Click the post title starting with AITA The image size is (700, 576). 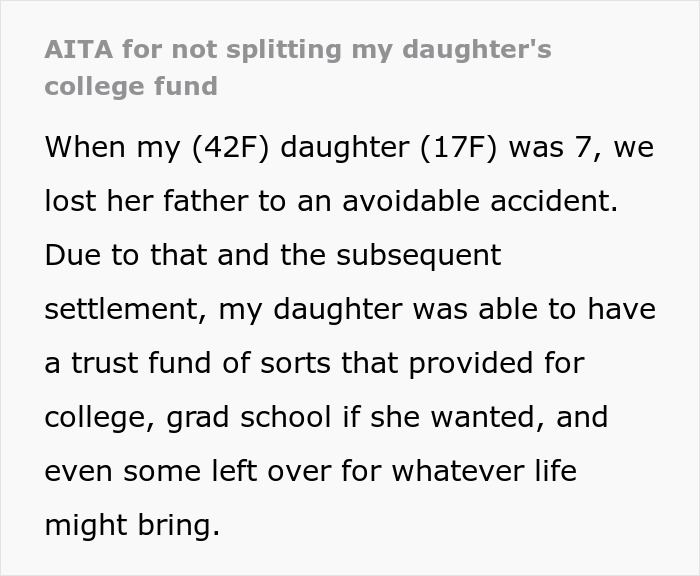pos(297,49)
